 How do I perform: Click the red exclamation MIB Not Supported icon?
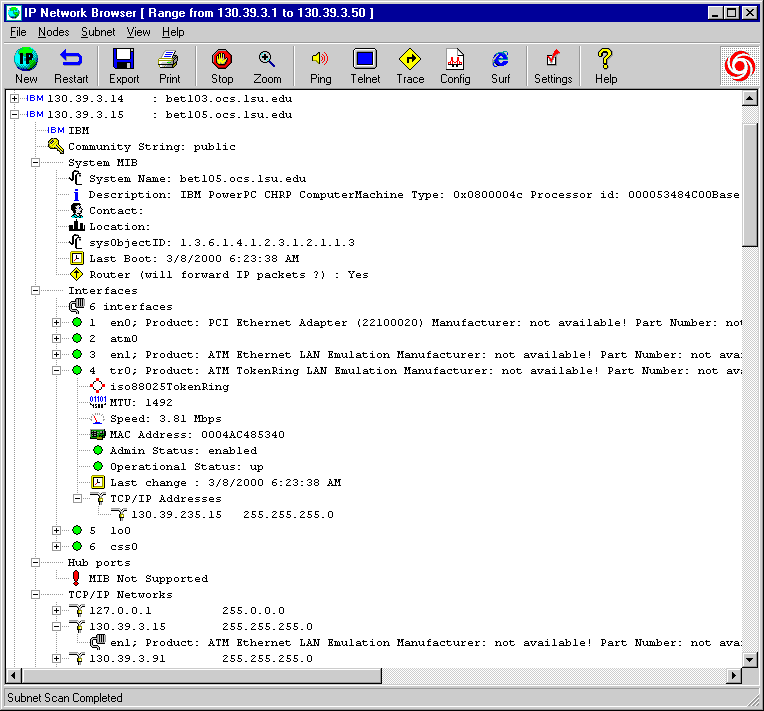click(x=76, y=578)
